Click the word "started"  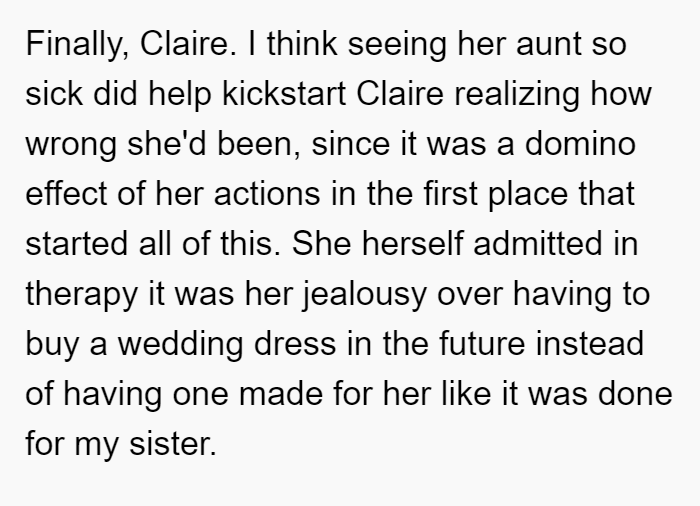pyautogui.click(x=76, y=244)
